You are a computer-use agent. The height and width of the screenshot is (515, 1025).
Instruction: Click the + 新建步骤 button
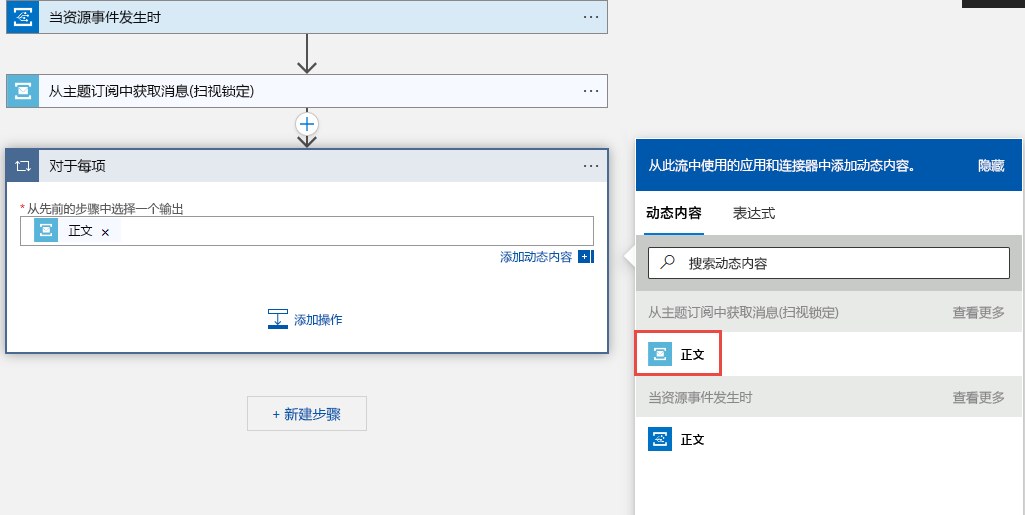(x=307, y=414)
